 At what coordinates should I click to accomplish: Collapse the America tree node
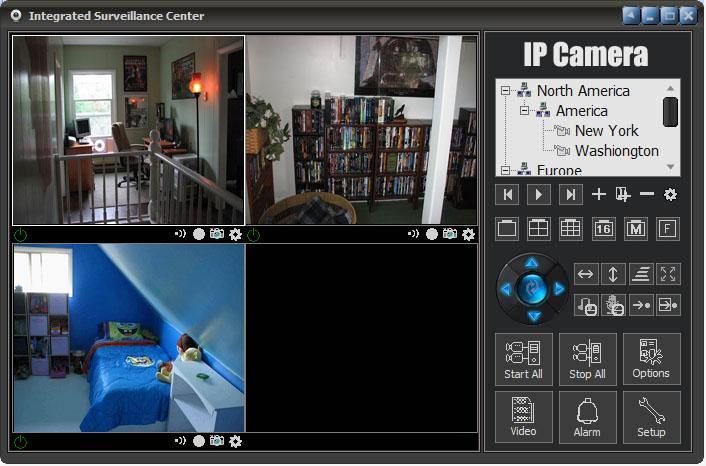524,111
